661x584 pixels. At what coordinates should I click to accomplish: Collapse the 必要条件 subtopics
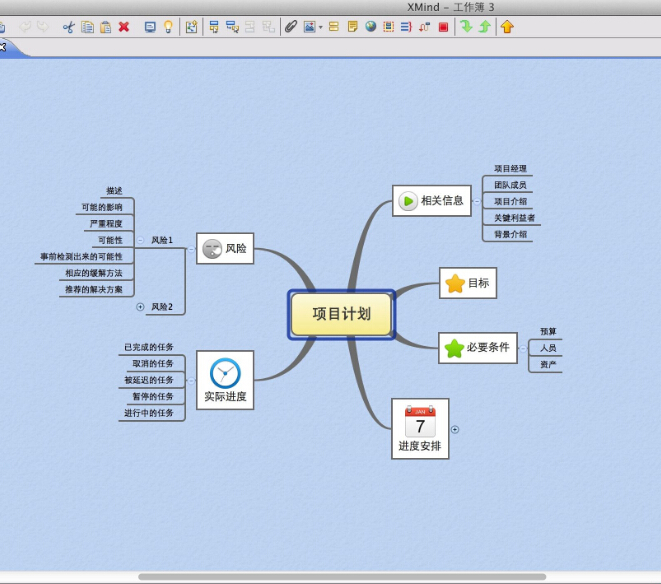click(523, 348)
